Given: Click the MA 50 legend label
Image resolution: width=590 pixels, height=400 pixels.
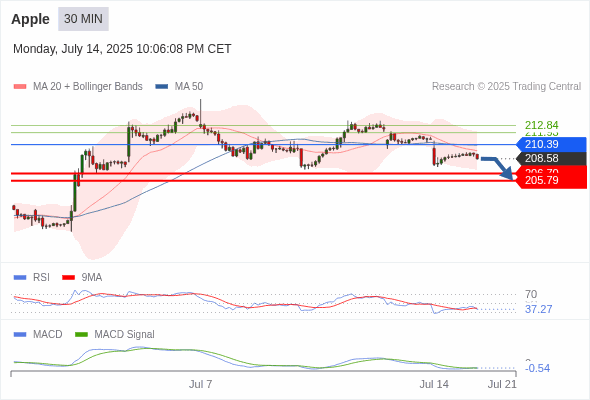Looking at the screenshot, I should pyautogui.click(x=189, y=87).
